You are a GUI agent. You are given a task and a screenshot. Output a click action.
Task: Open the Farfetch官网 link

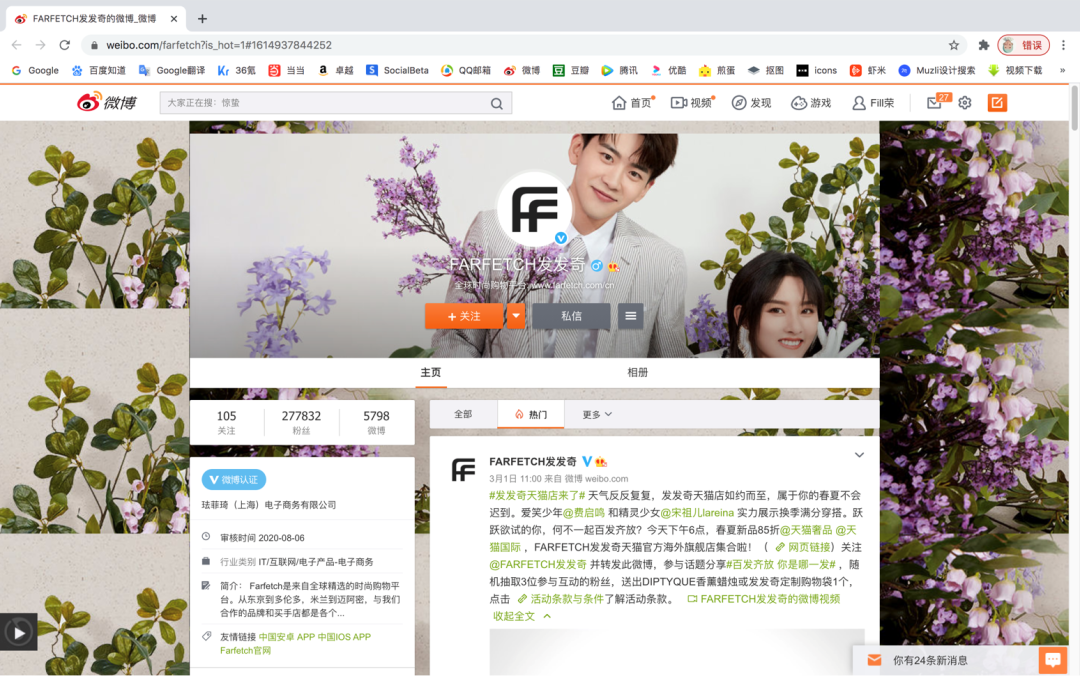245,650
